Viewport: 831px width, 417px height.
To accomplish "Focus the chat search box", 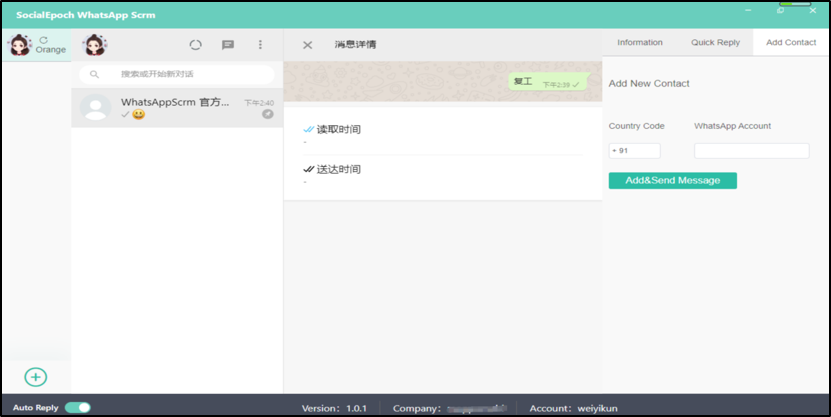I will click(x=177, y=74).
